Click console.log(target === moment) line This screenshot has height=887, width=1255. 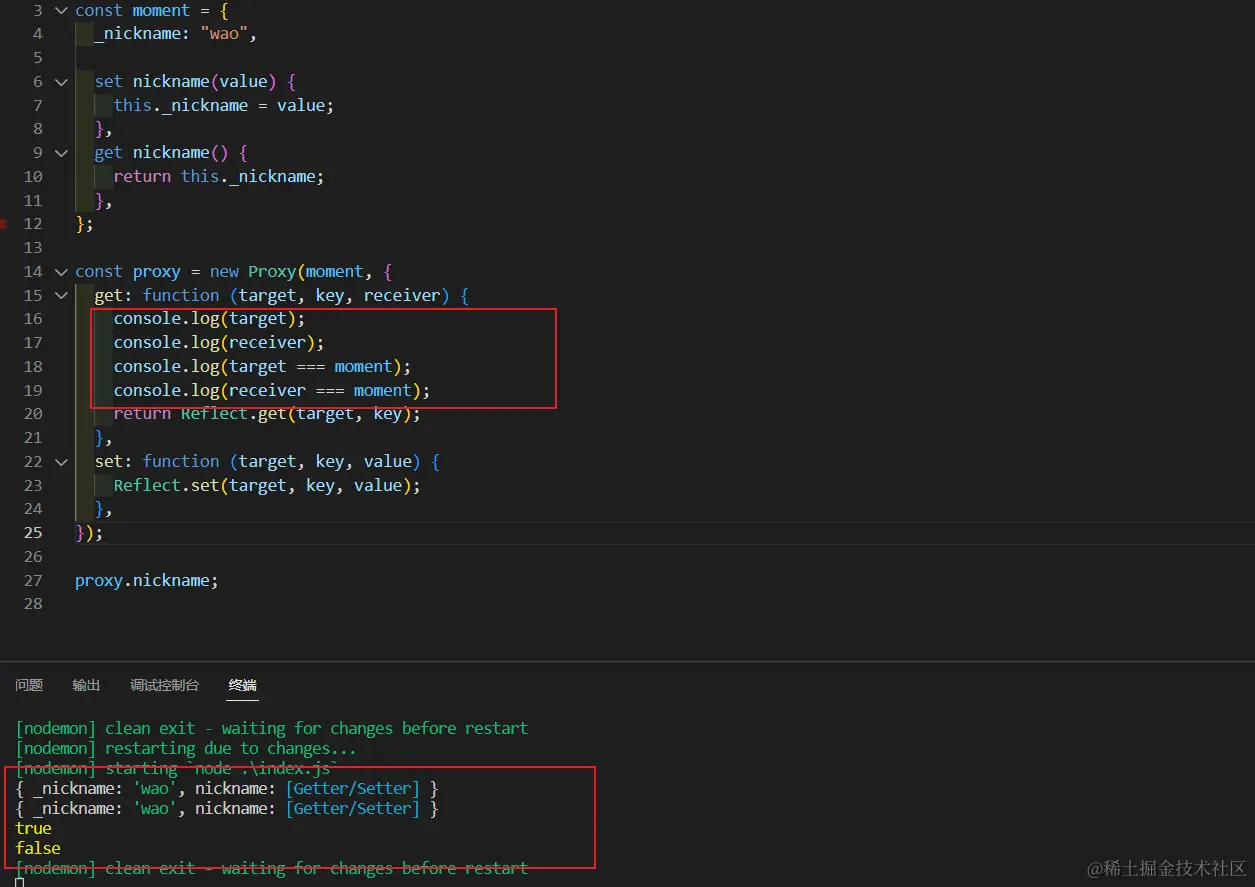(x=262, y=367)
